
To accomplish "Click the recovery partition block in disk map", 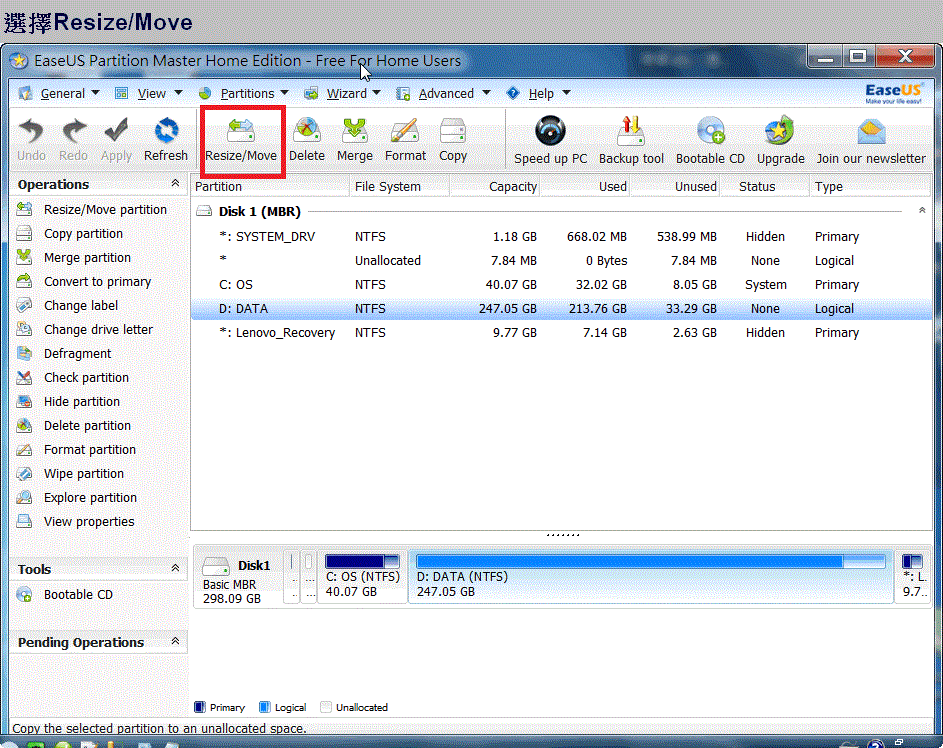I will click(913, 576).
